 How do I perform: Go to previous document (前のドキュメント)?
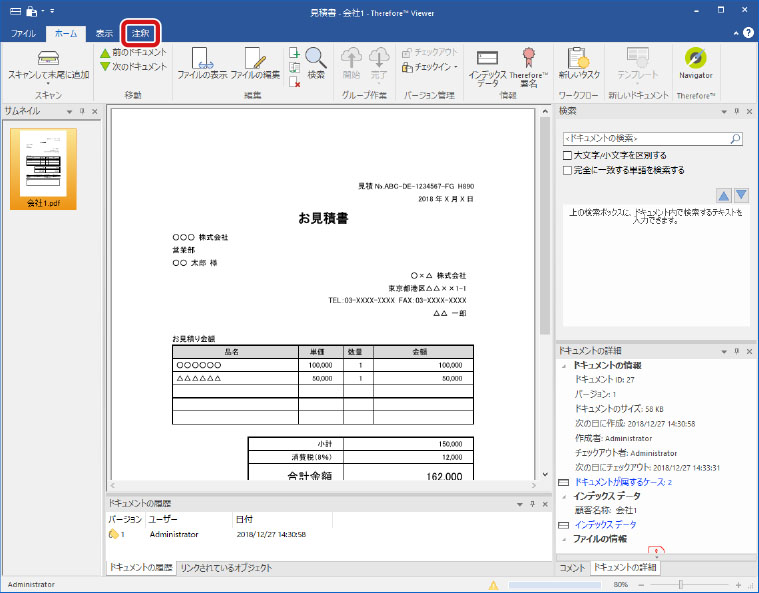point(132,52)
